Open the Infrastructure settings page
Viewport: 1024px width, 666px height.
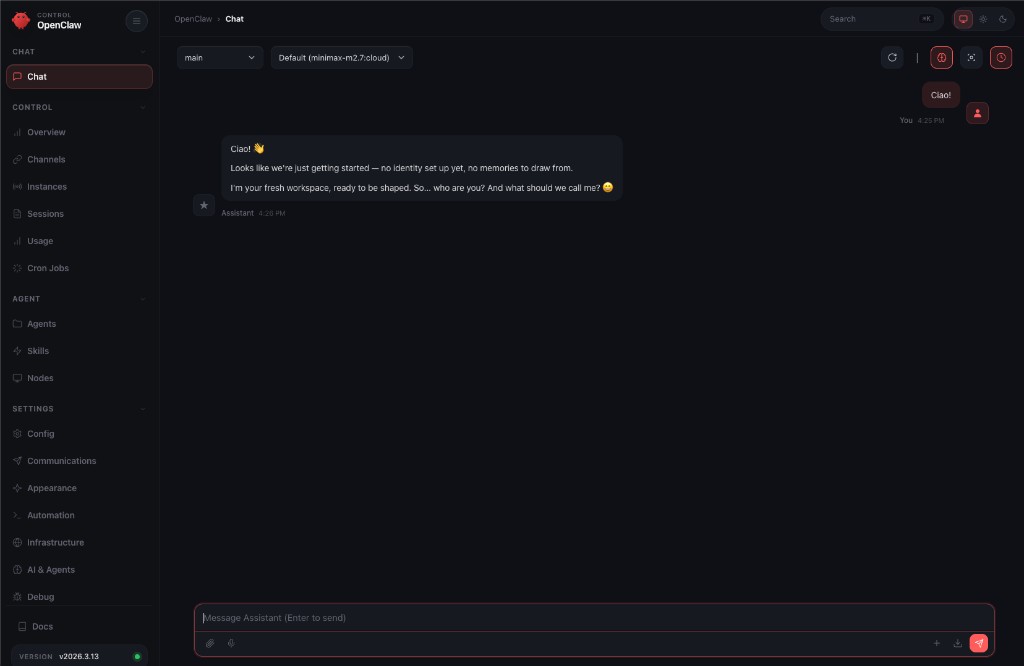click(x=55, y=542)
